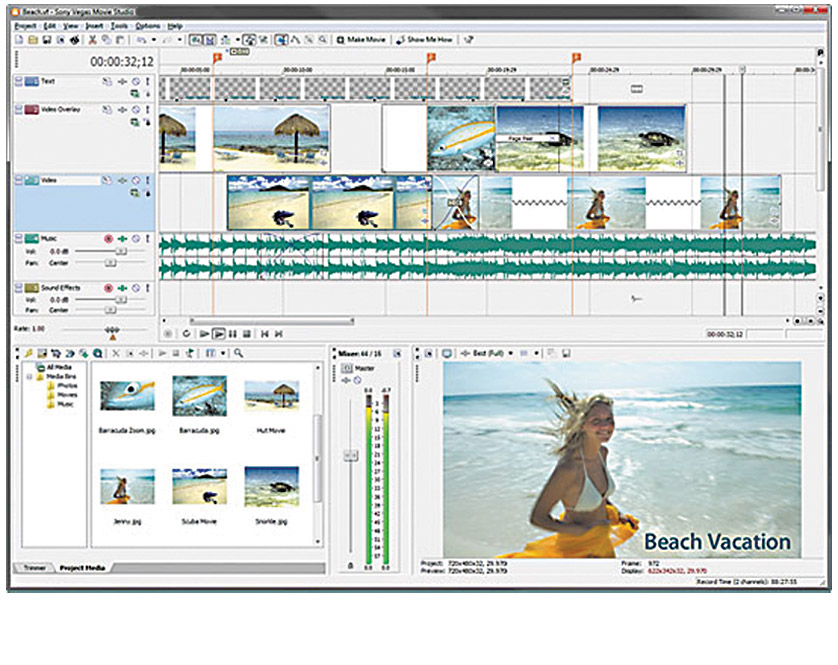Click the Copy icon in main toolbar
Image resolution: width=838 pixels, height=665 pixels.
(106, 40)
